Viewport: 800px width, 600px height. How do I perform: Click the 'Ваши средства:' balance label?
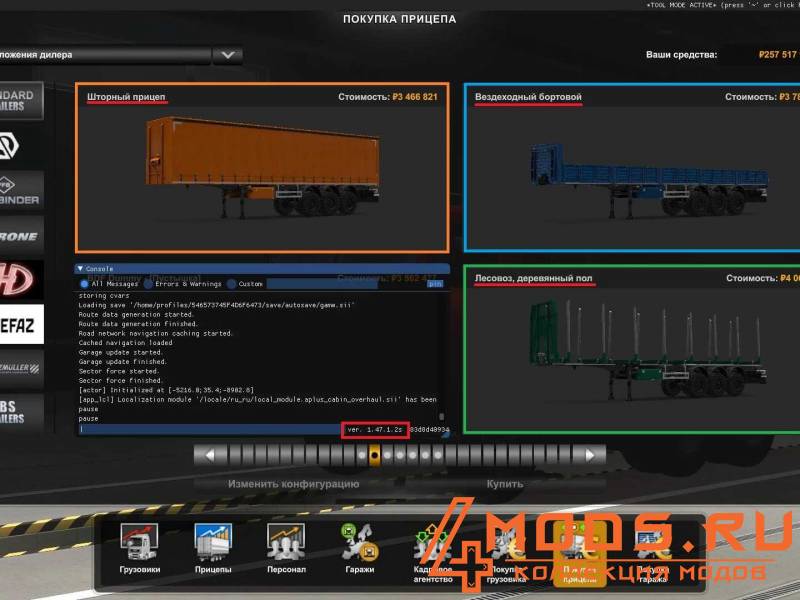click(x=681, y=55)
